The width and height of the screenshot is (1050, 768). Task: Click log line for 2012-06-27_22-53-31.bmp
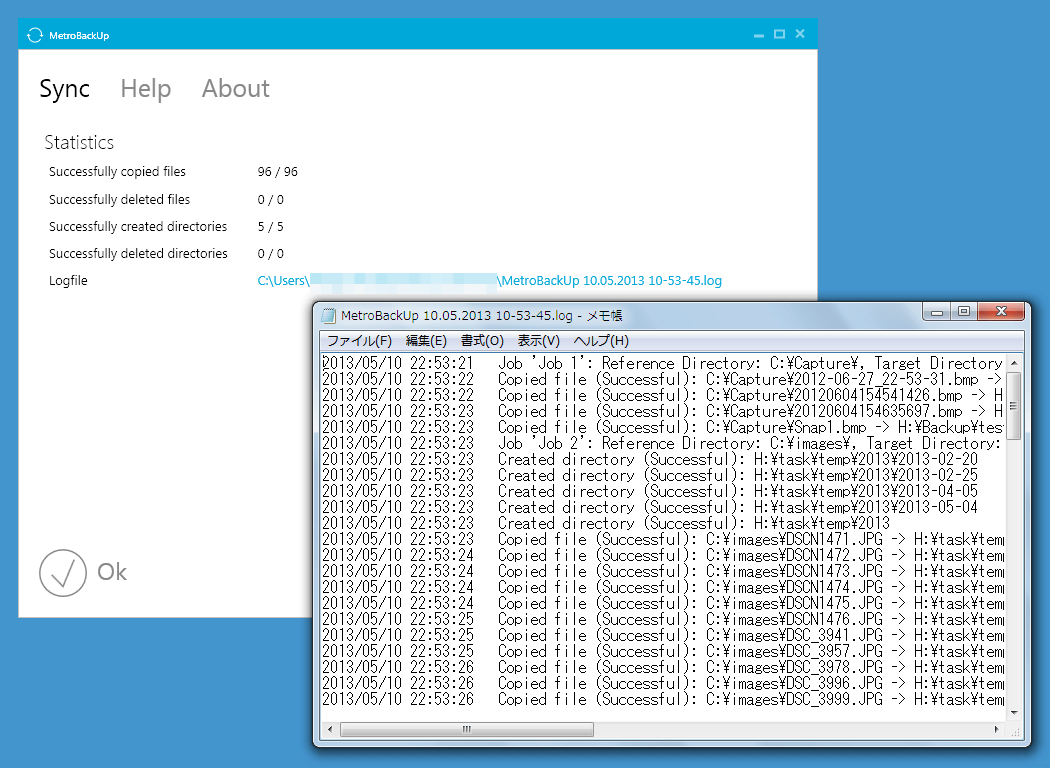tap(663, 380)
